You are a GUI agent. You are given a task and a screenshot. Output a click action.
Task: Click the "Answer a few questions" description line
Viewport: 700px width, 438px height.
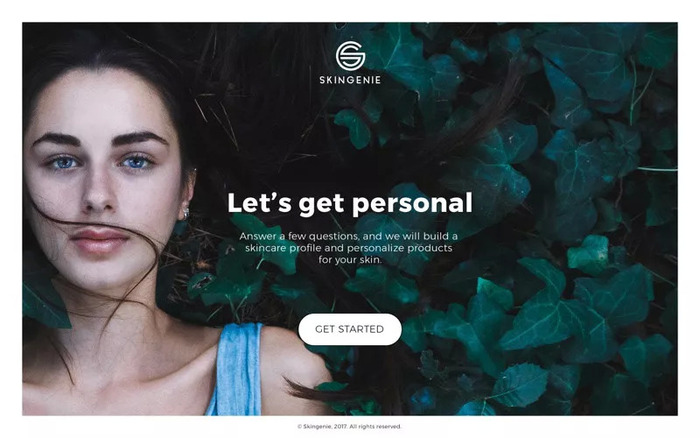(x=348, y=236)
